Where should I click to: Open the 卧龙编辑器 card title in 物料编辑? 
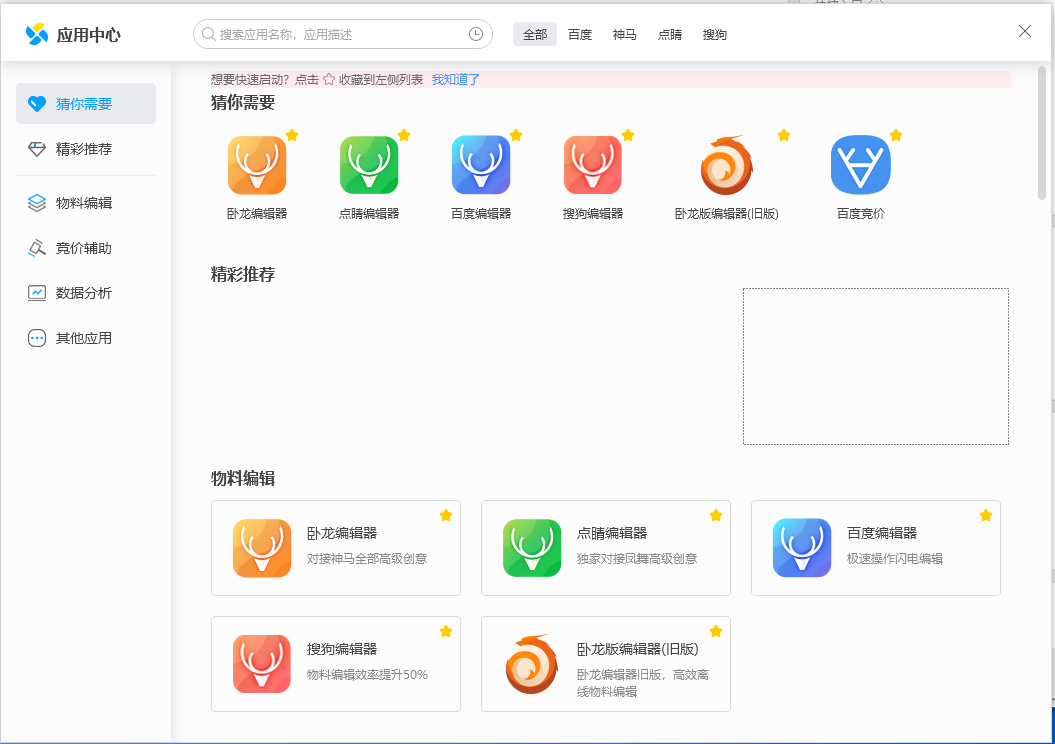click(x=342, y=533)
